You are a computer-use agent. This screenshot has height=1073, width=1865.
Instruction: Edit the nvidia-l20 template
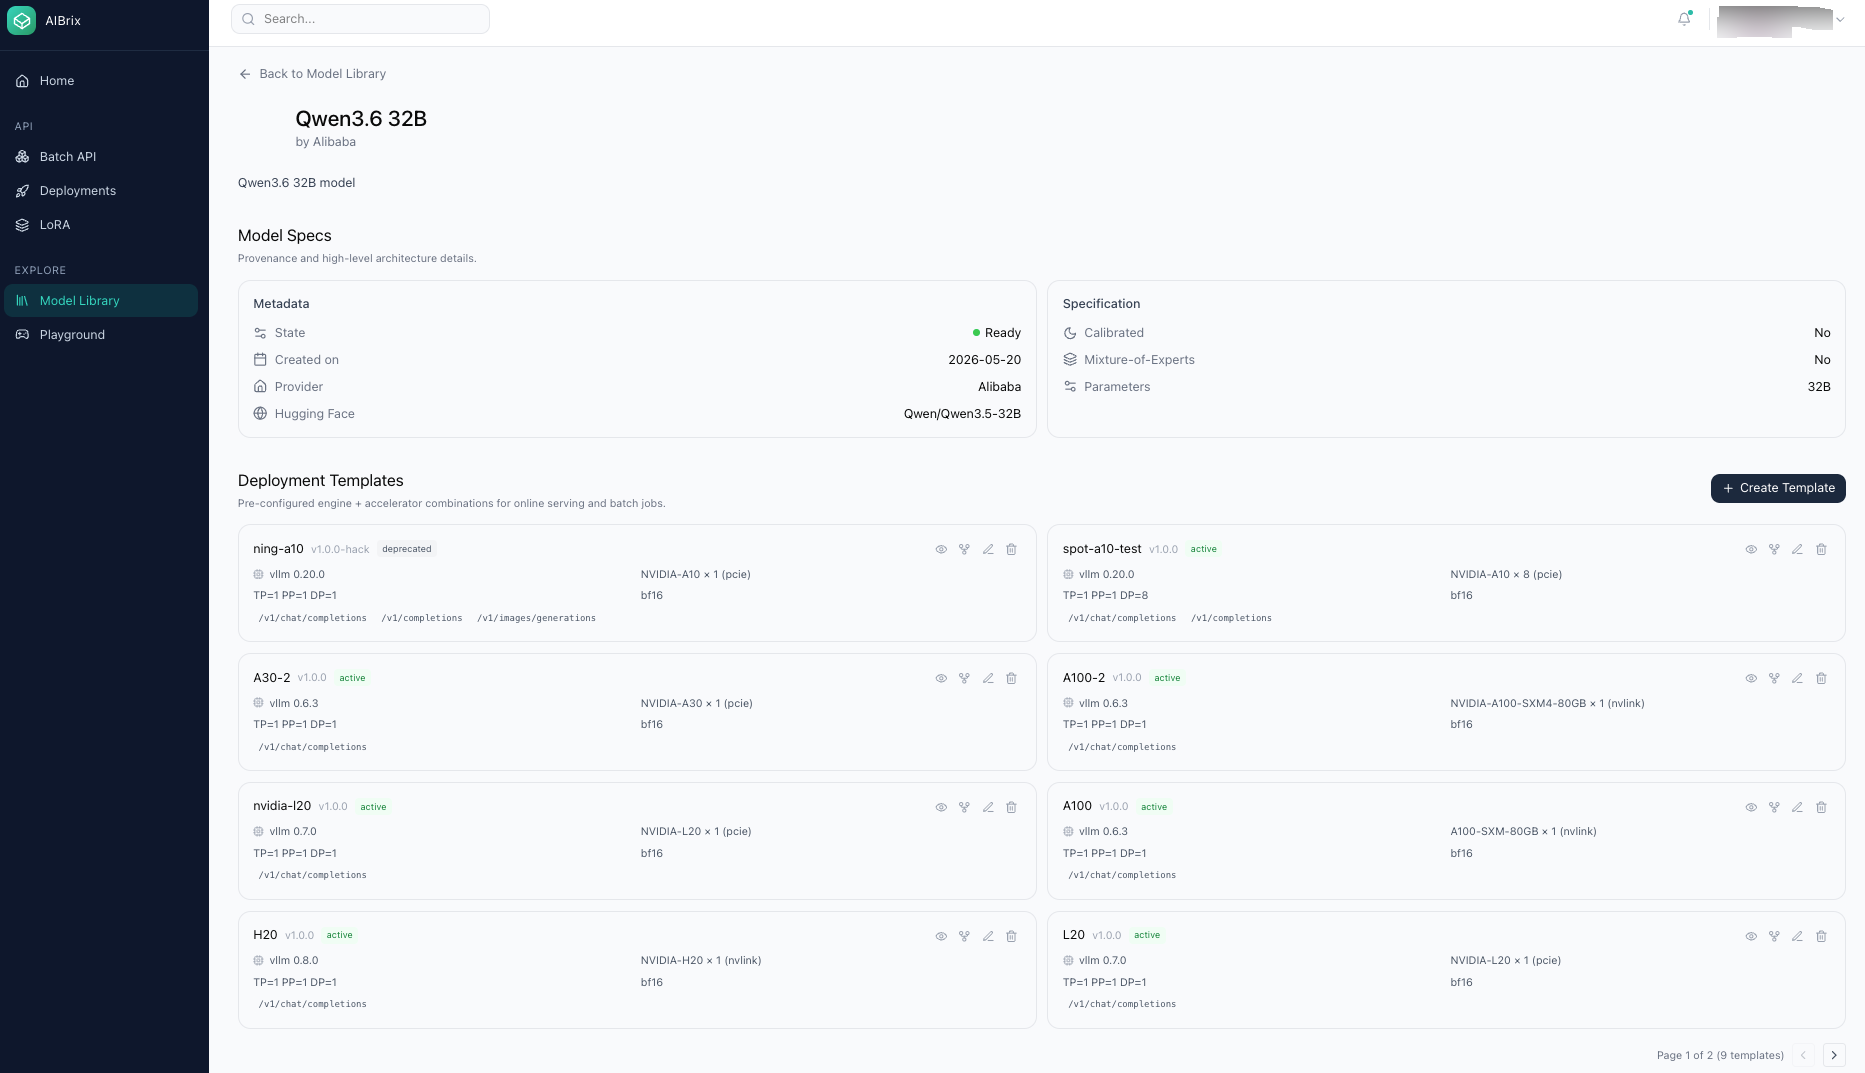(988, 807)
